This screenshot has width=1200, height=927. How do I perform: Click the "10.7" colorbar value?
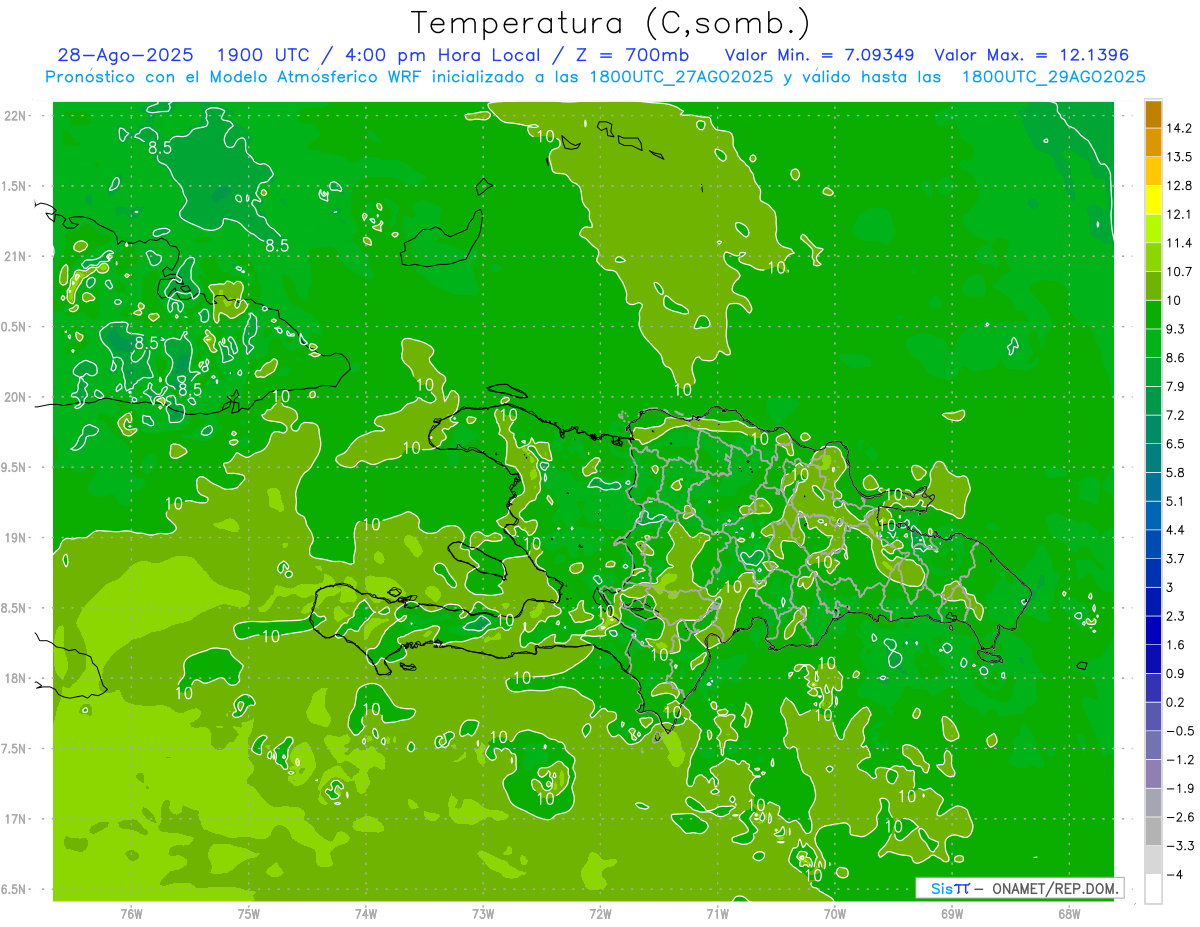click(x=1180, y=272)
